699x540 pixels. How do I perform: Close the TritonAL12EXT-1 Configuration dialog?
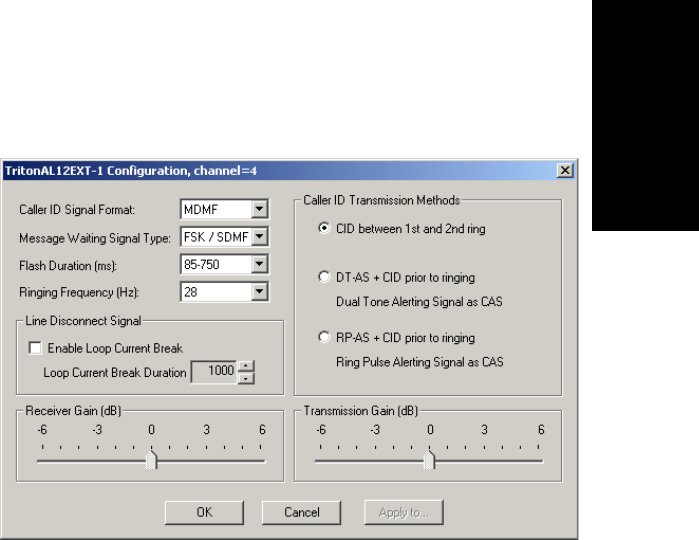click(565, 170)
